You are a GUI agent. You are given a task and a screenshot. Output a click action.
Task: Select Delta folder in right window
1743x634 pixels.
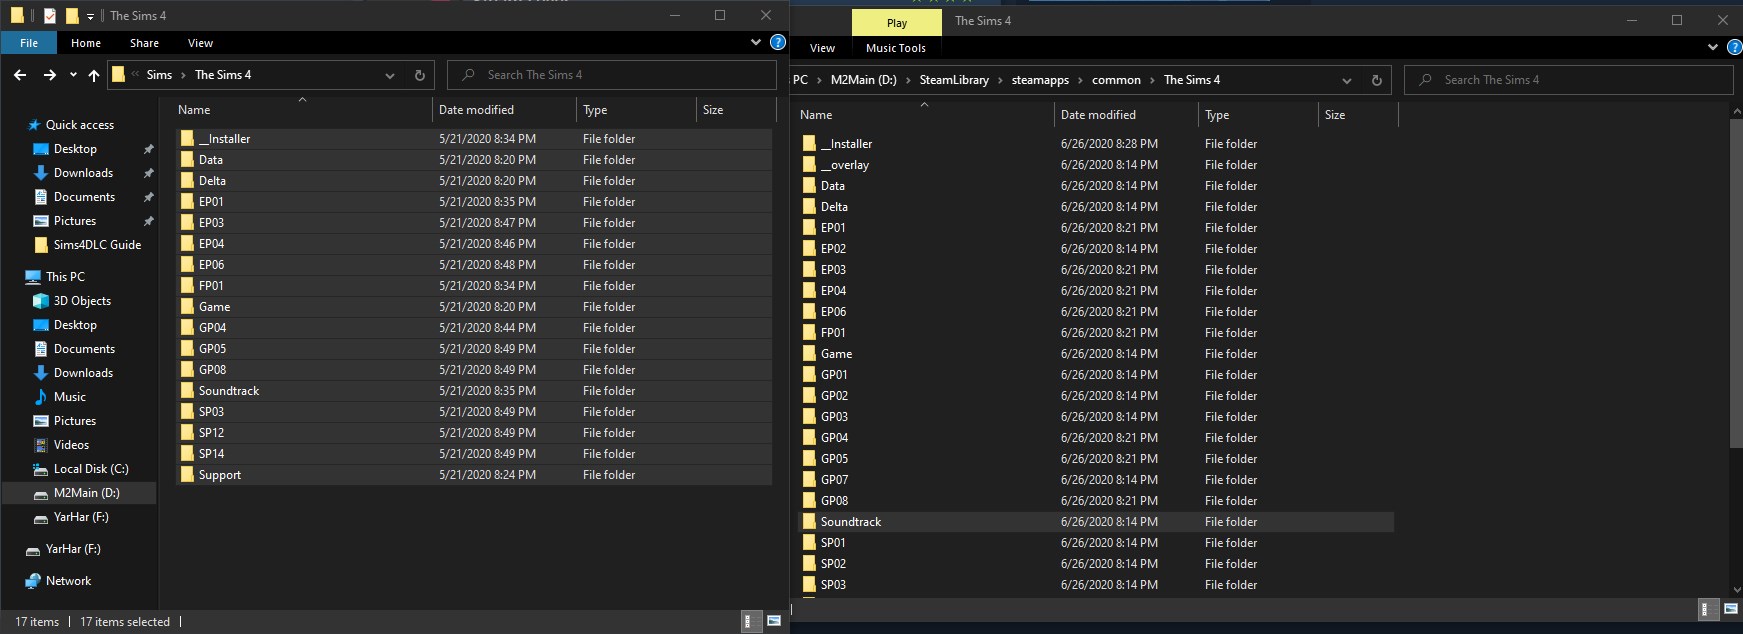click(x=1096, y=207)
